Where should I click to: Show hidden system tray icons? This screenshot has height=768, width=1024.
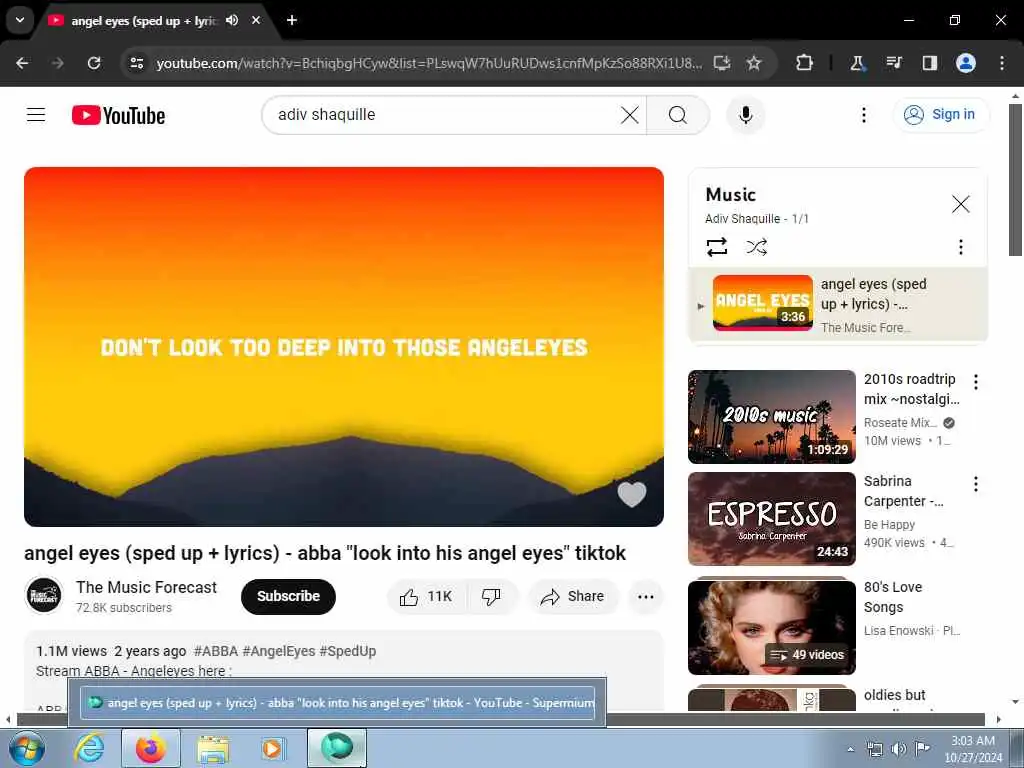coord(850,749)
